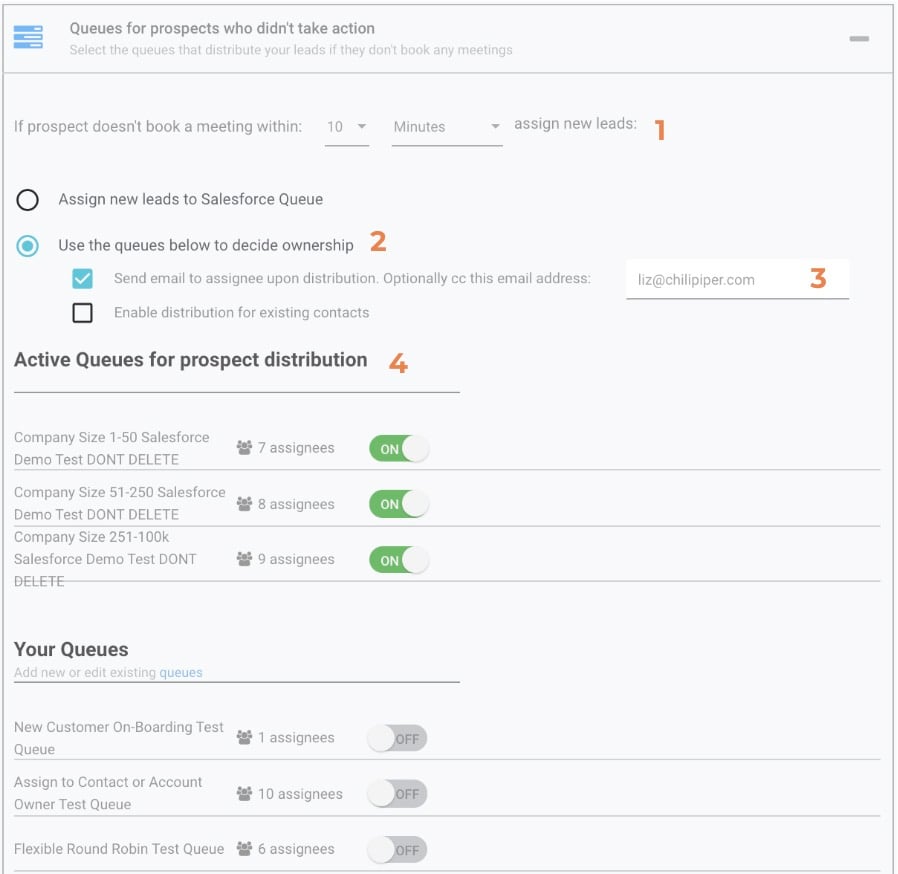
Task: Click assignees icon beside Company Size 51-250 queue
Action: click(244, 503)
